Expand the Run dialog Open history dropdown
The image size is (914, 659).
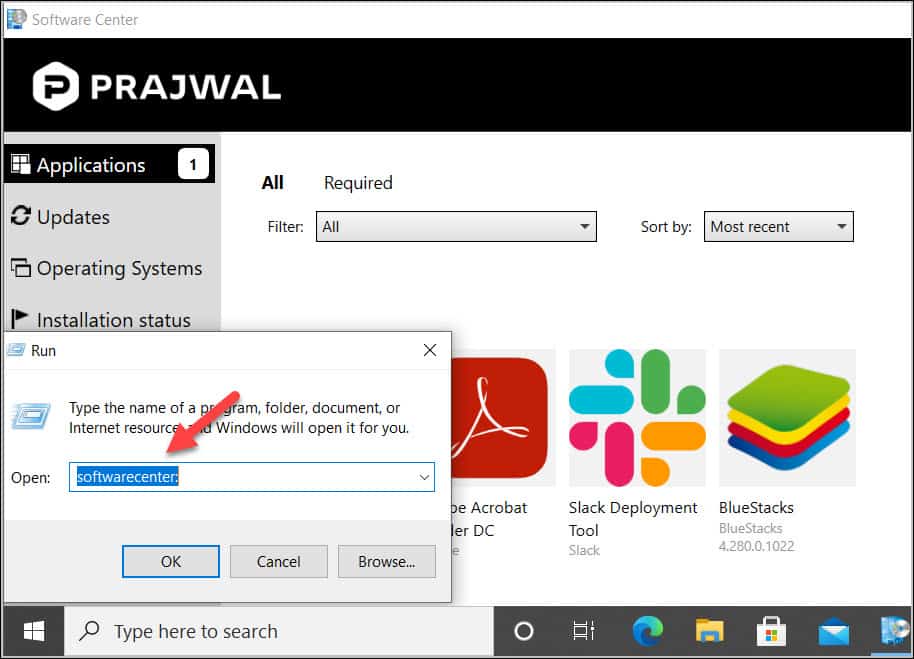(424, 477)
